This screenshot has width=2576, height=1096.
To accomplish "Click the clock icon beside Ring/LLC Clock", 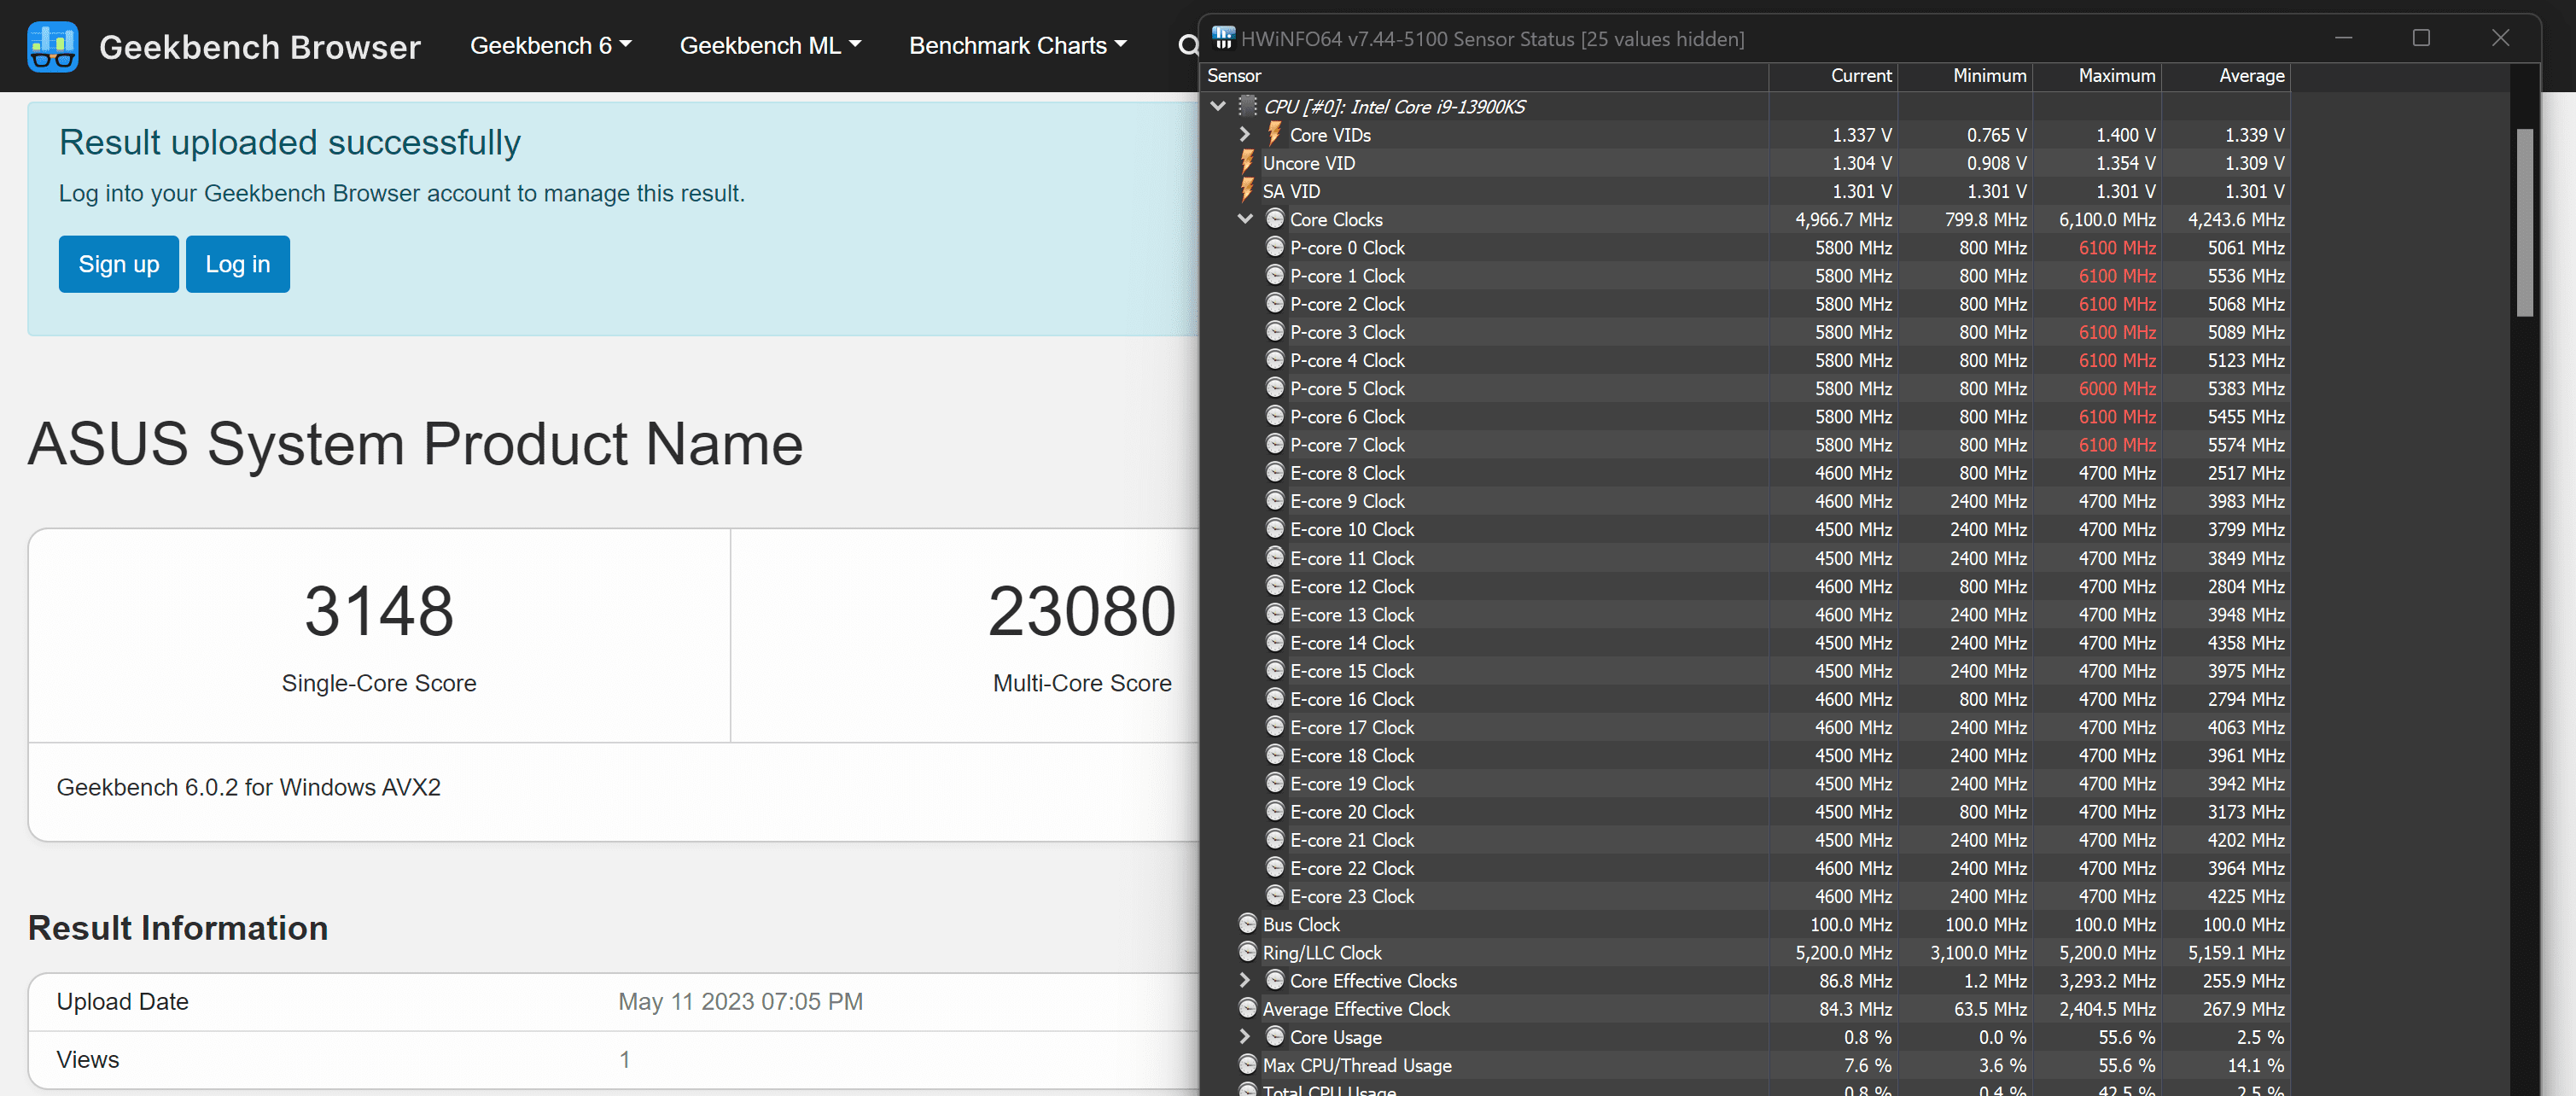I will tap(1247, 952).
